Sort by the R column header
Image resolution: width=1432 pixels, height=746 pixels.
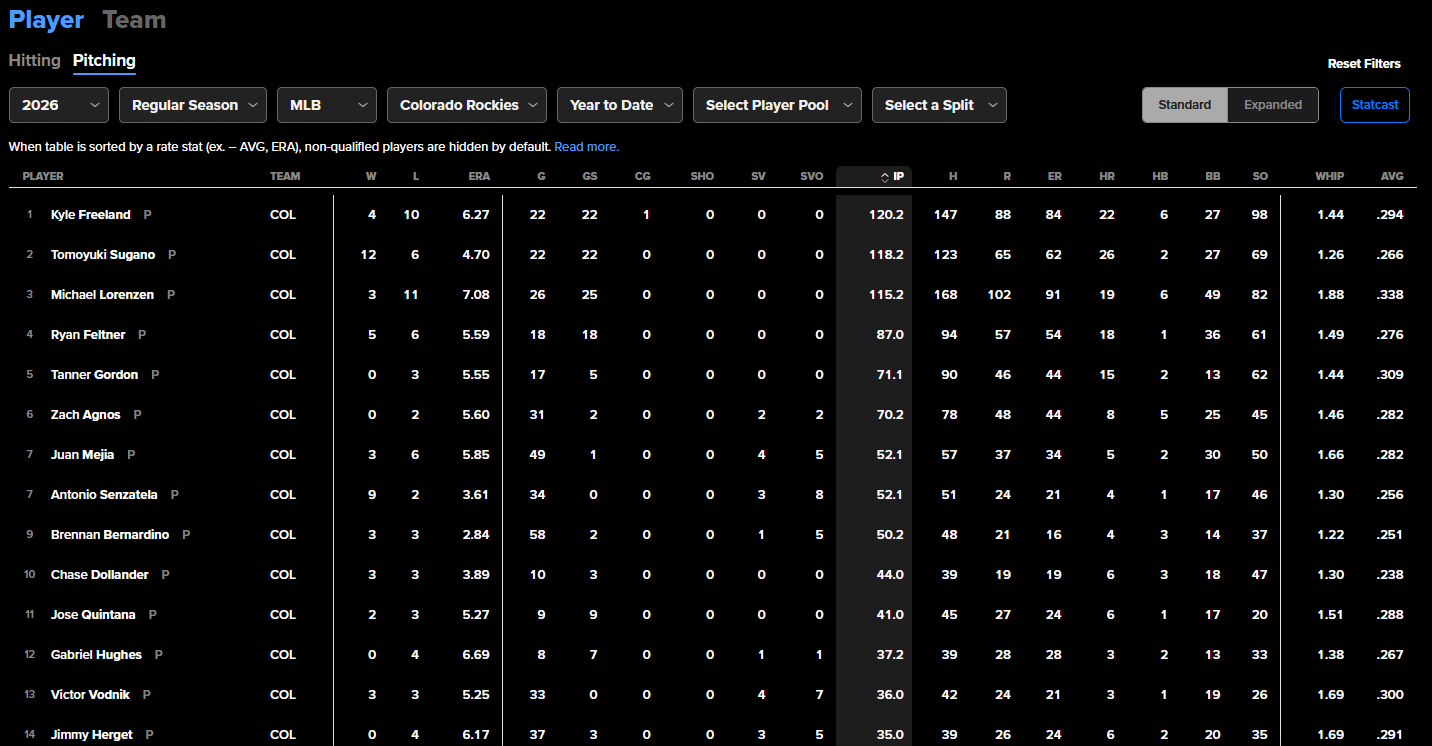click(x=1007, y=177)
